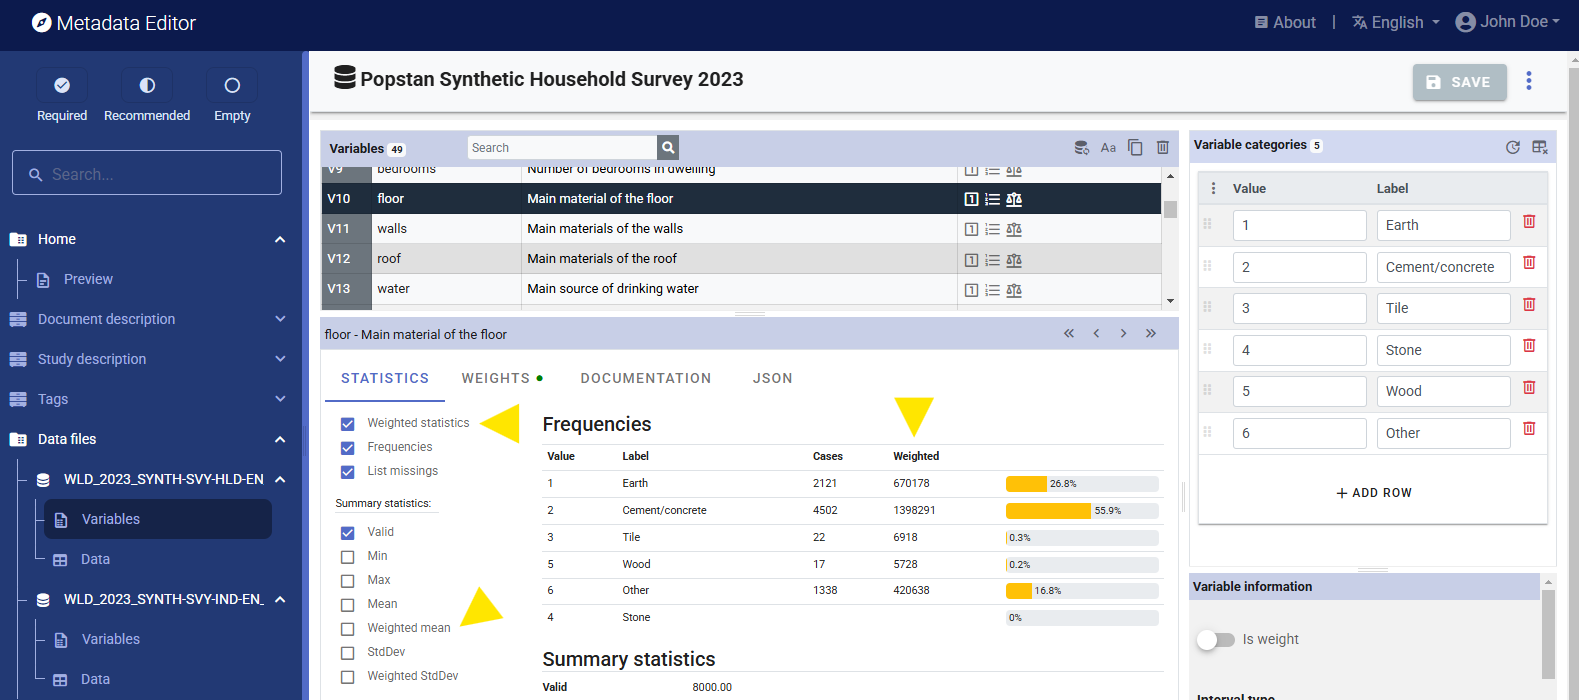
Task: Jump to the last variable arrow
Action: pyautogui.click(x=1151, y=334)
